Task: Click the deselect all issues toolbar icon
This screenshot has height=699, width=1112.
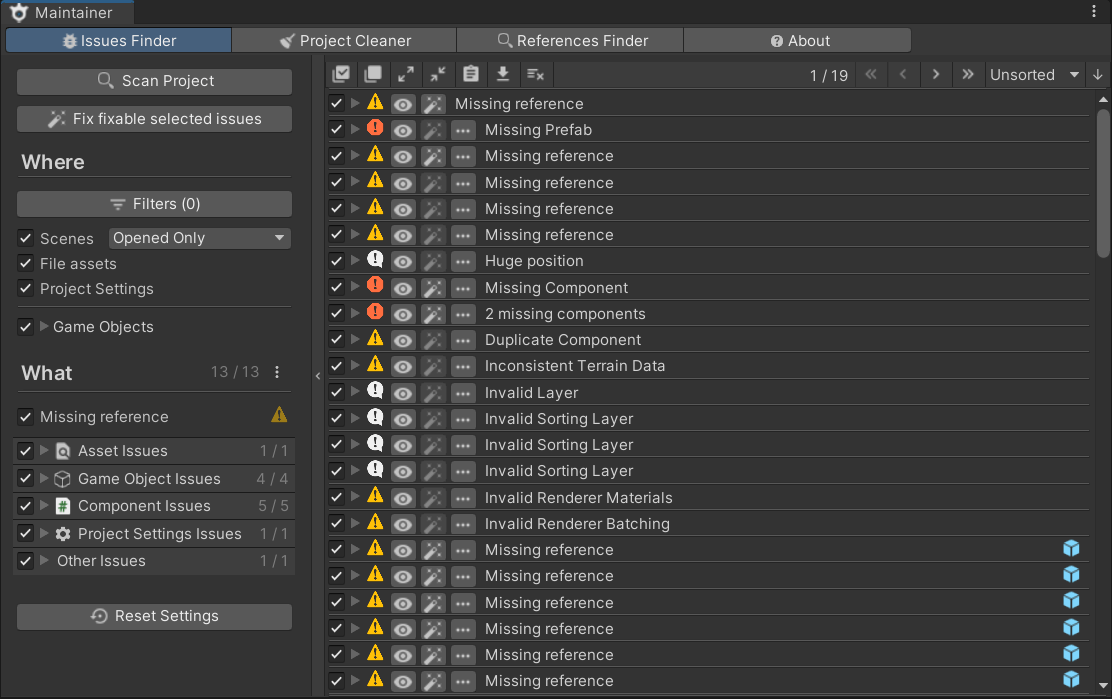Action: click(373, 74)
